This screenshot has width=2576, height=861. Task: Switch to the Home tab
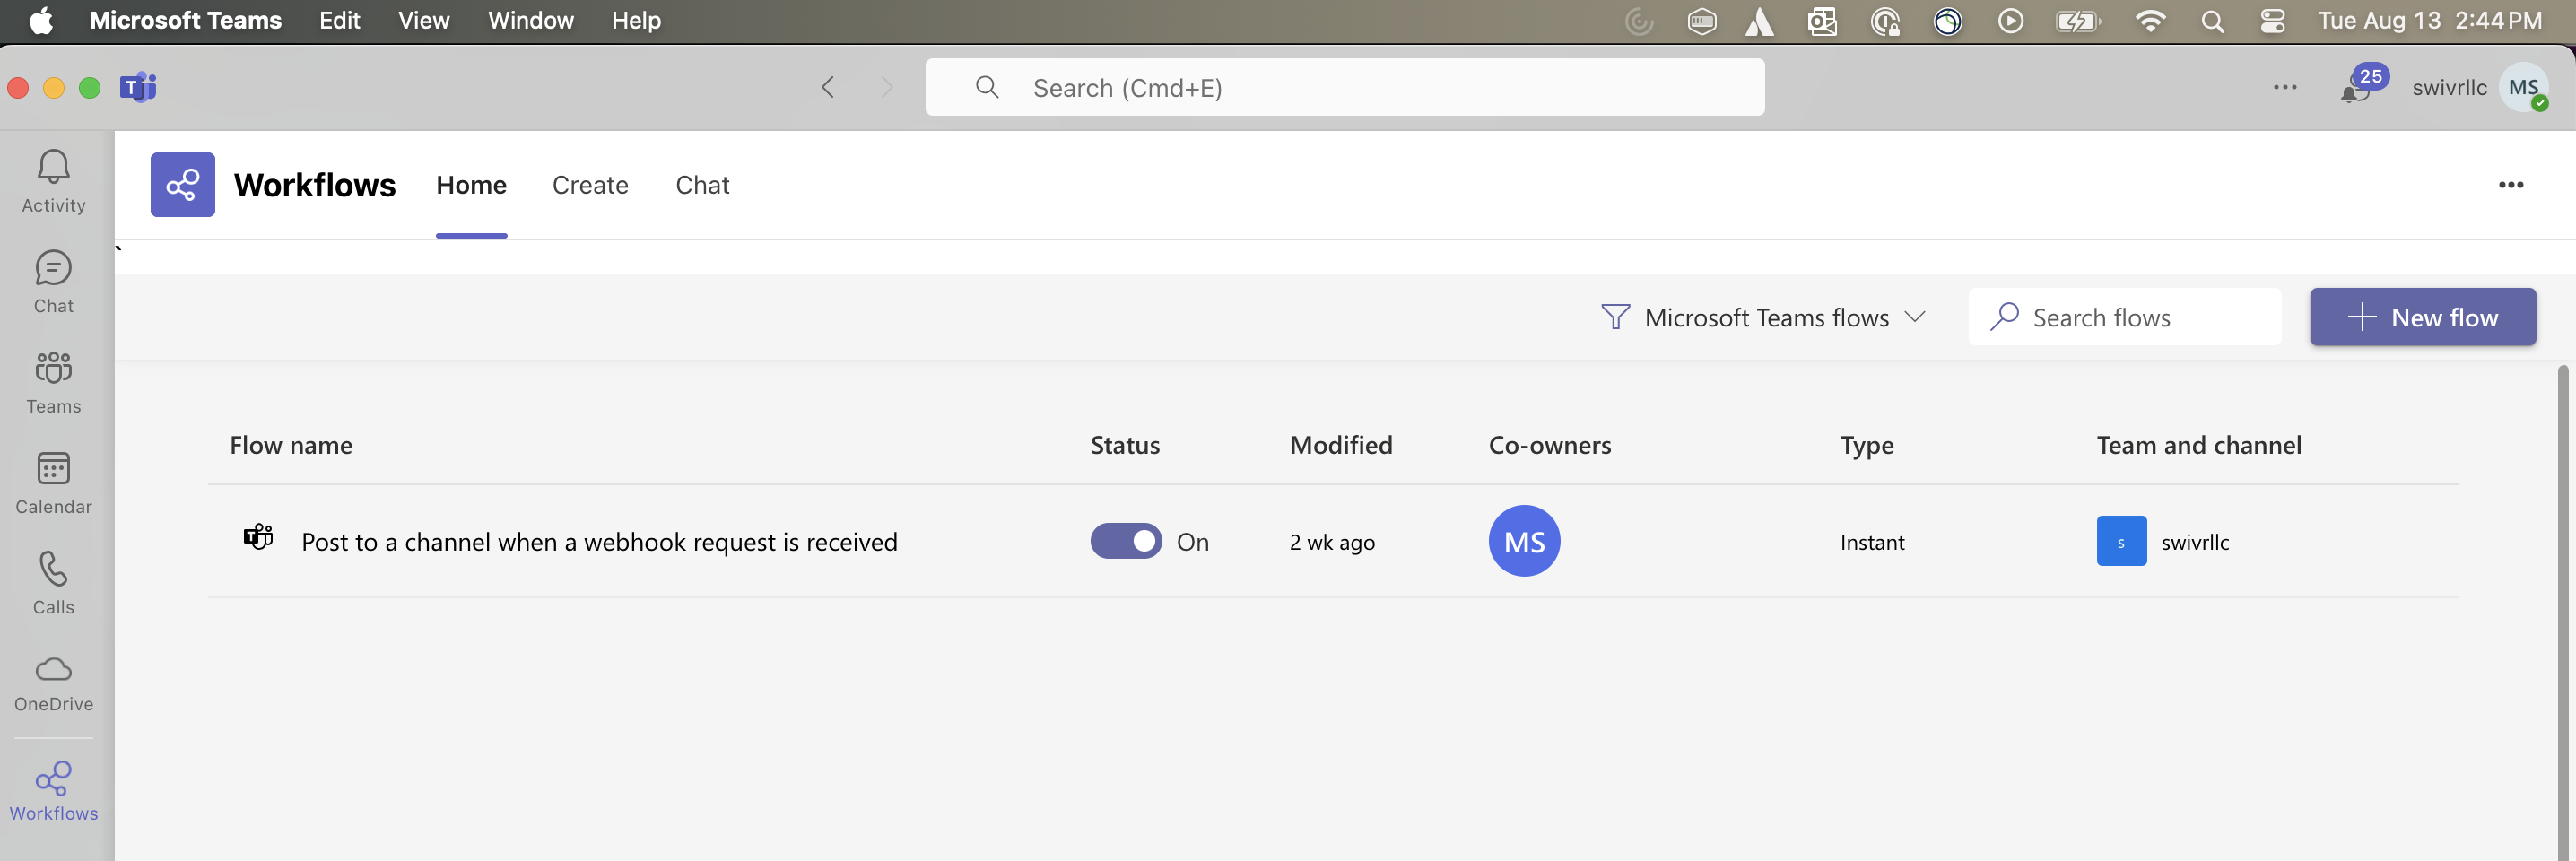[471, 185]
